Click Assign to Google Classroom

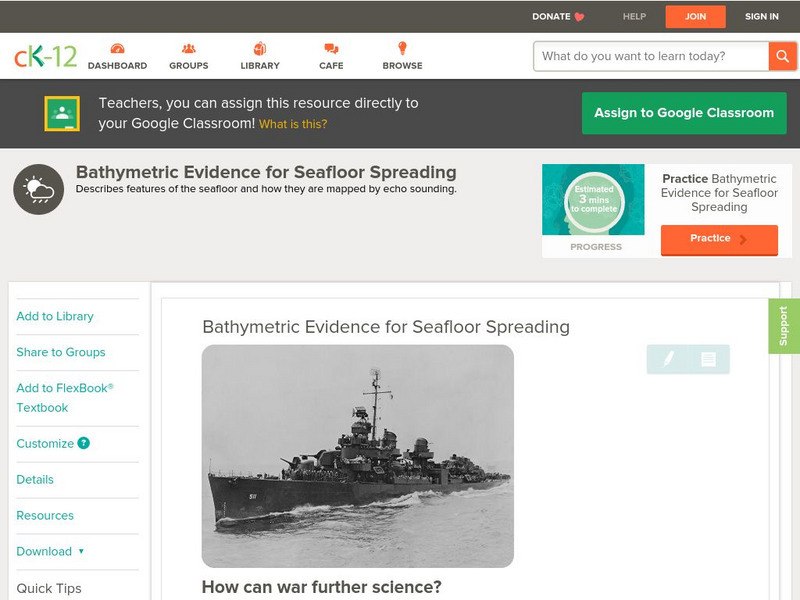click(684, 113)
